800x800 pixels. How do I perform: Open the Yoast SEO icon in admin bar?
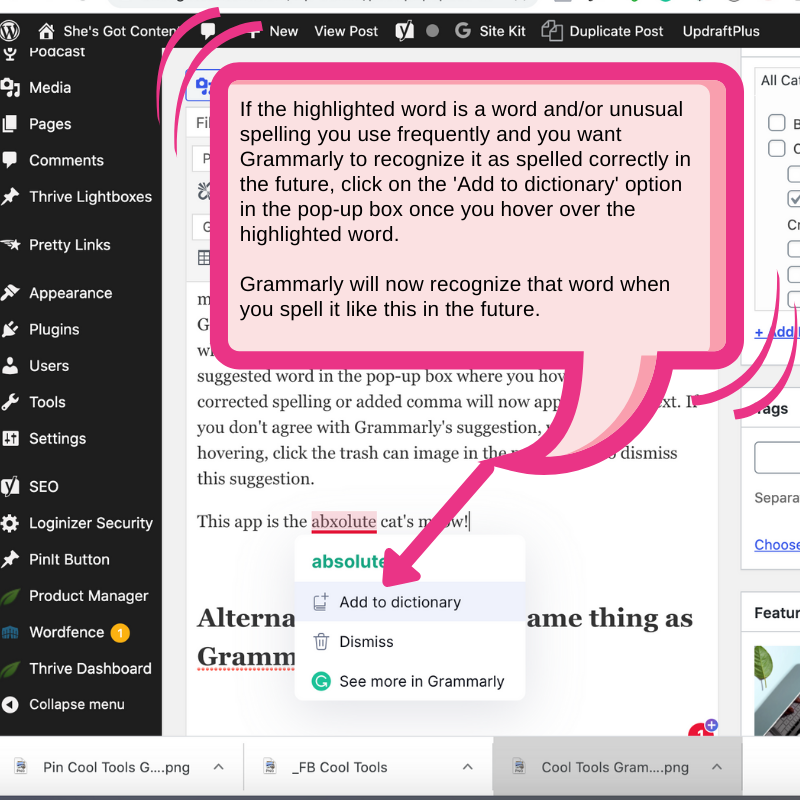pyautogui.click(x=404, y=31)
